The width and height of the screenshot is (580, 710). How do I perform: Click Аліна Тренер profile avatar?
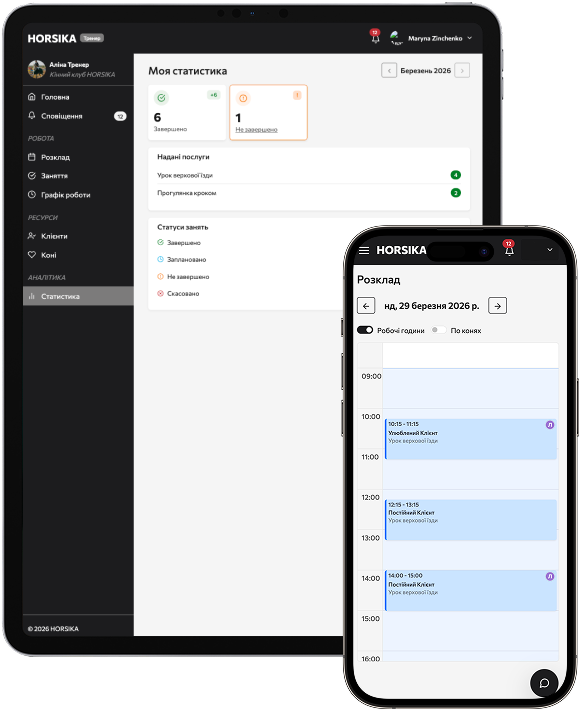coord(36,69)
